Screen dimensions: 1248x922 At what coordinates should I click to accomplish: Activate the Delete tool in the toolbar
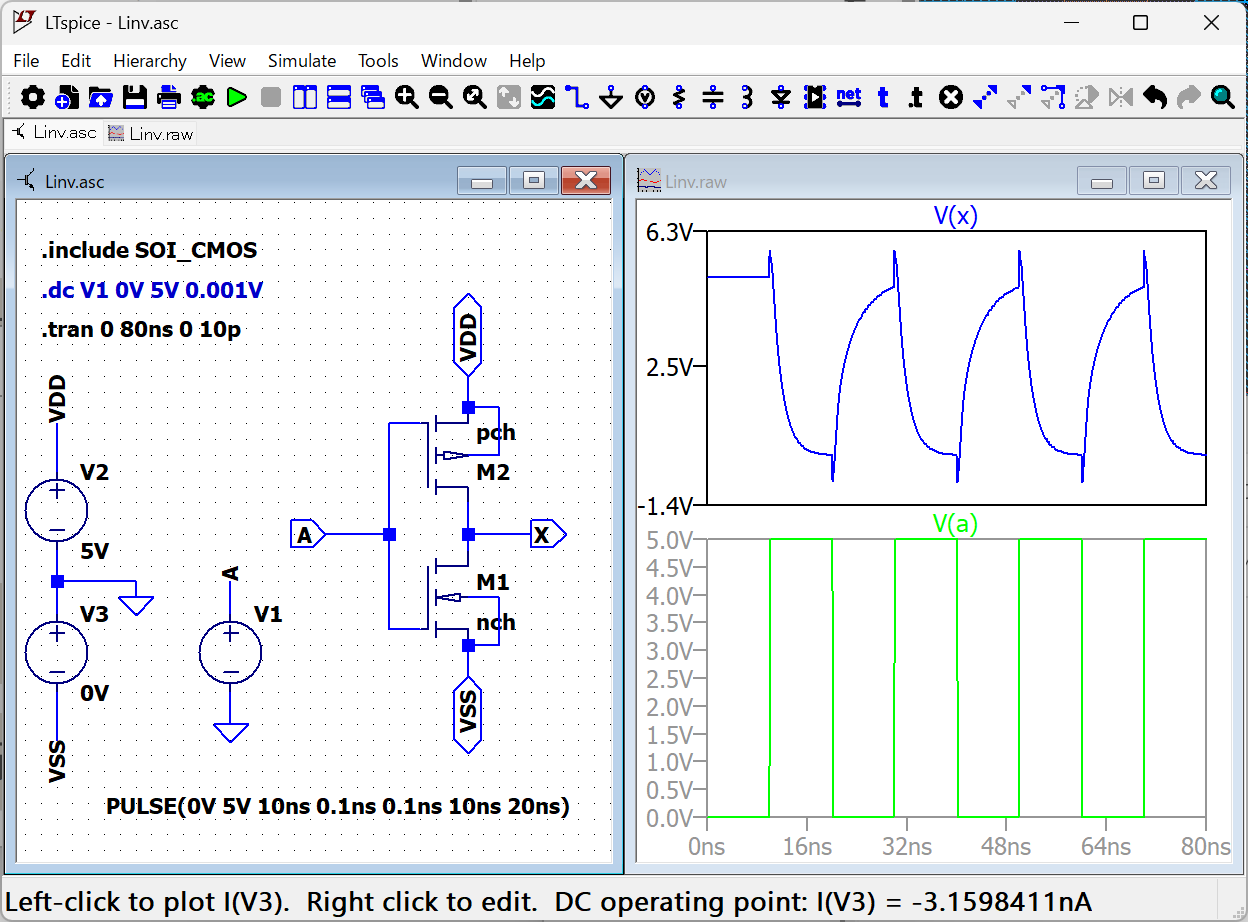pyautogui.click(x=951, y=97)
